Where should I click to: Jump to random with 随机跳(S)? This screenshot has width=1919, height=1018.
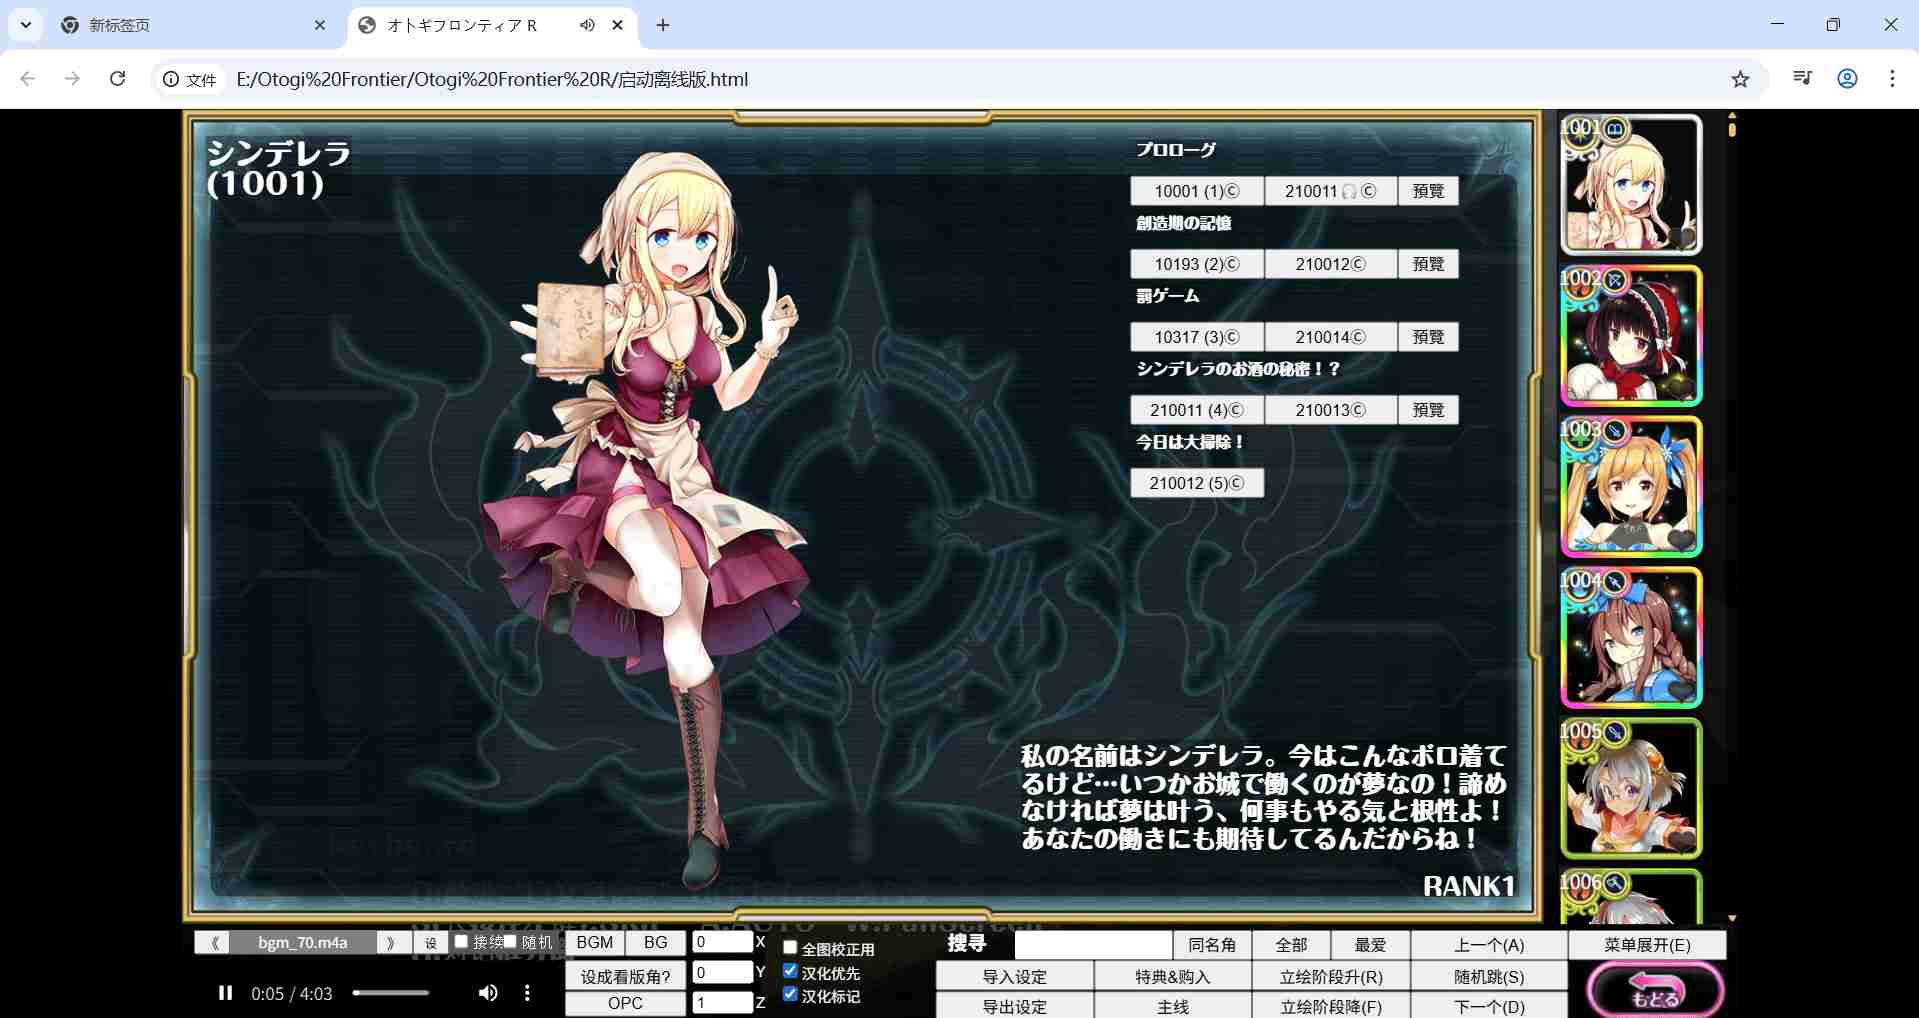tap(1489, 976)
